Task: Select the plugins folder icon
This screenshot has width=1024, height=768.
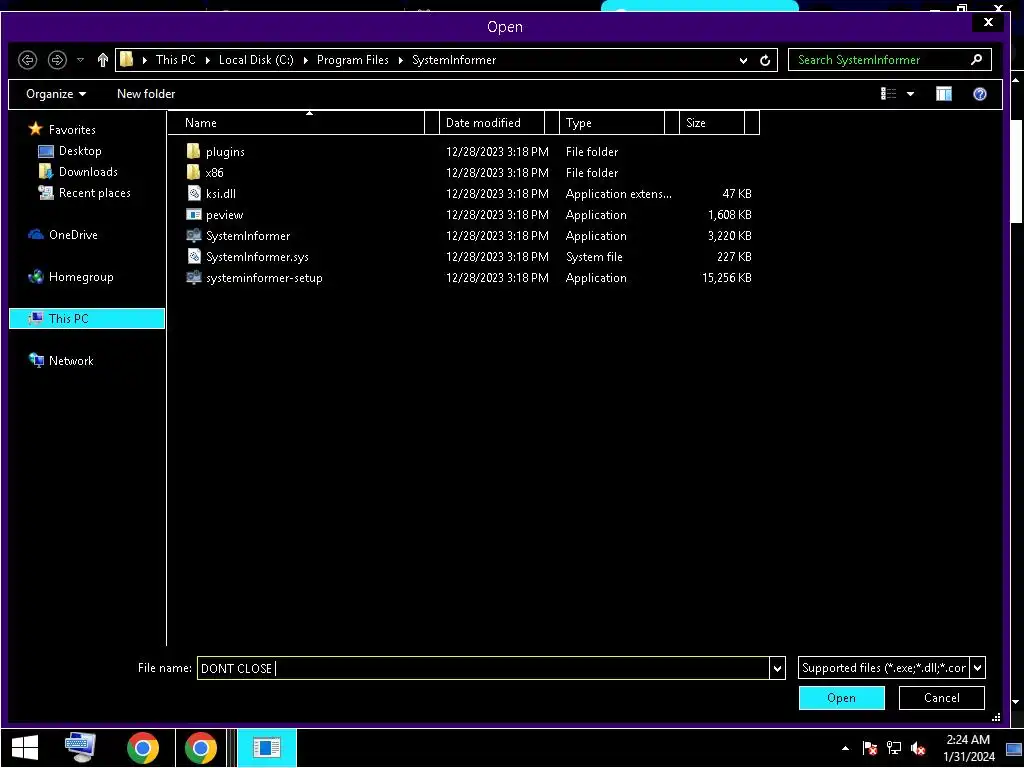Action: coord(193,152)
